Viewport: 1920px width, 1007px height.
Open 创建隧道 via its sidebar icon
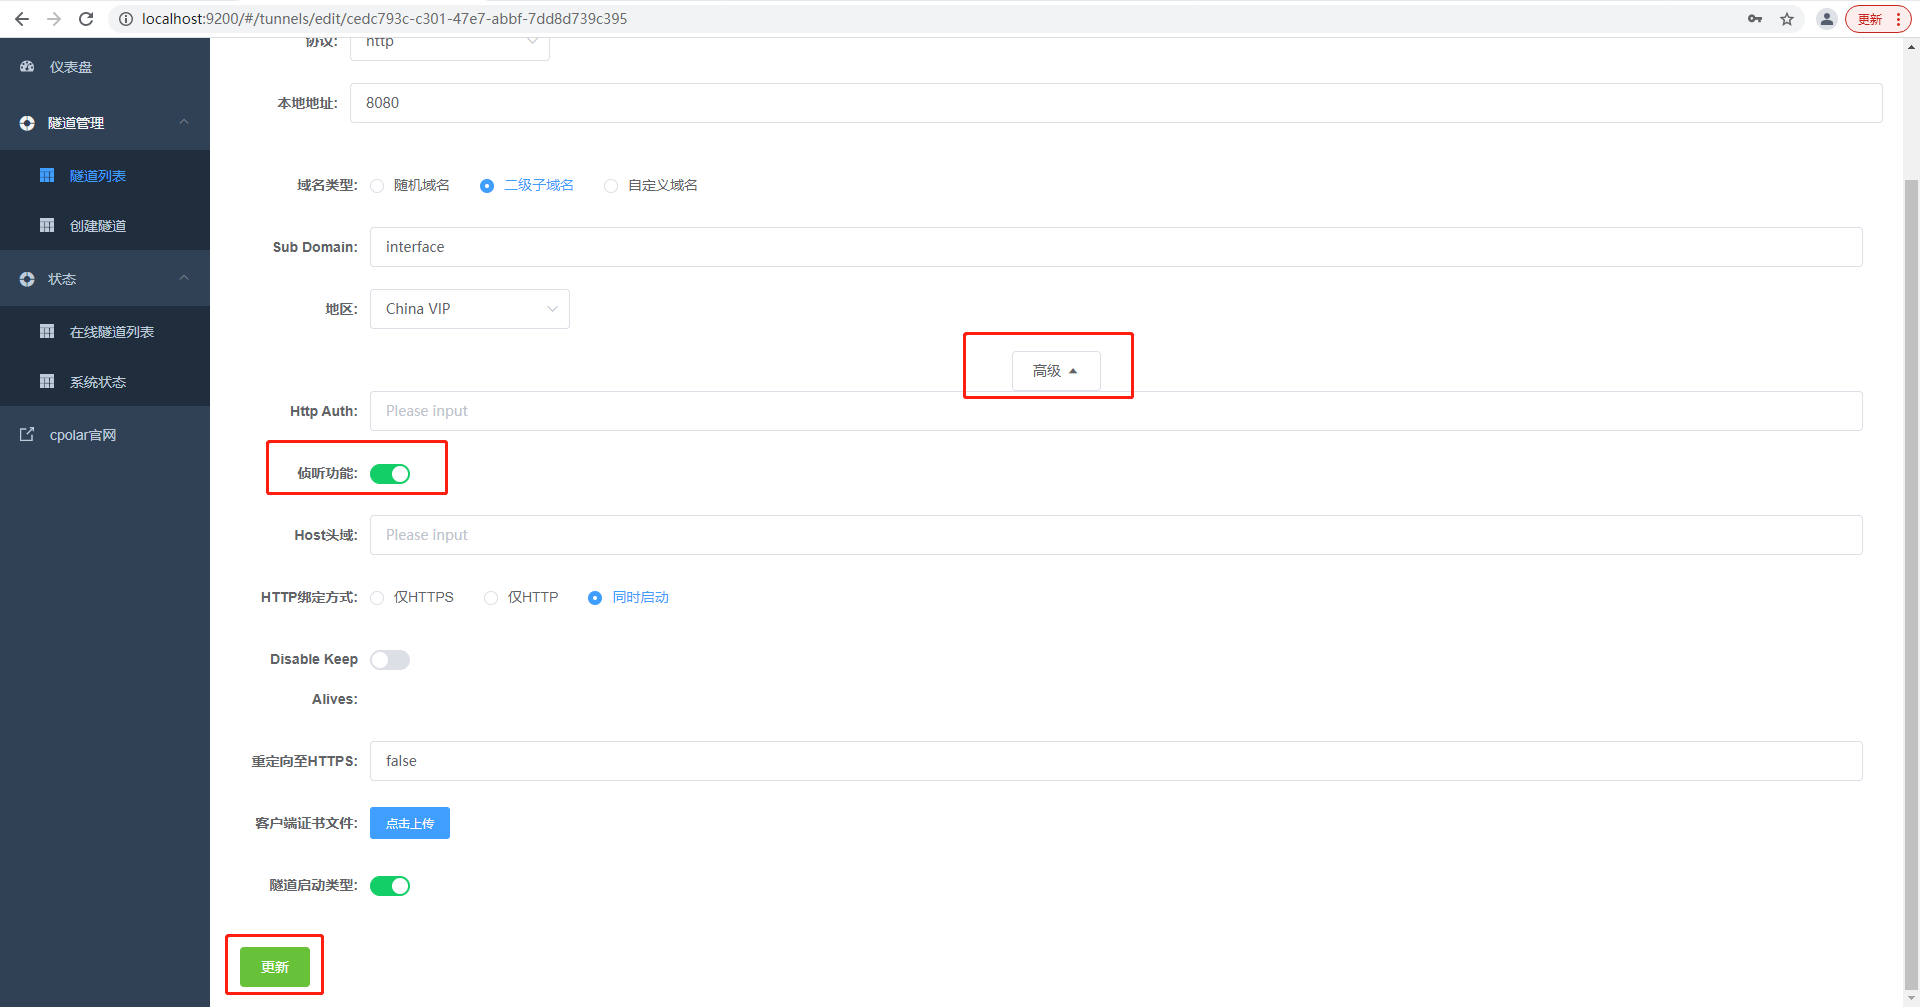(47, 225)
